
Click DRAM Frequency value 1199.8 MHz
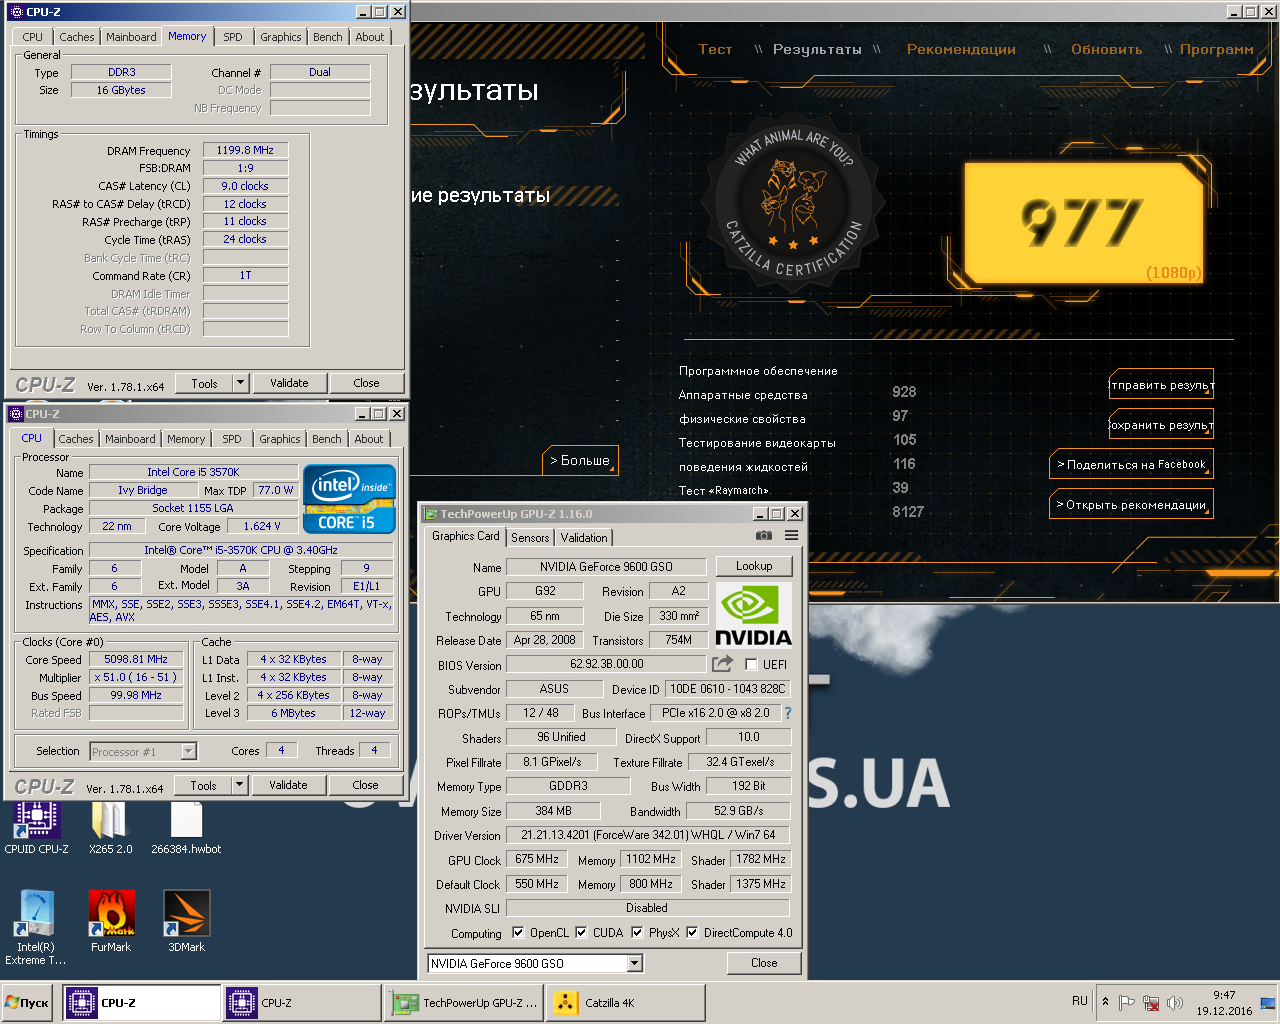click(x=245, y=150)
